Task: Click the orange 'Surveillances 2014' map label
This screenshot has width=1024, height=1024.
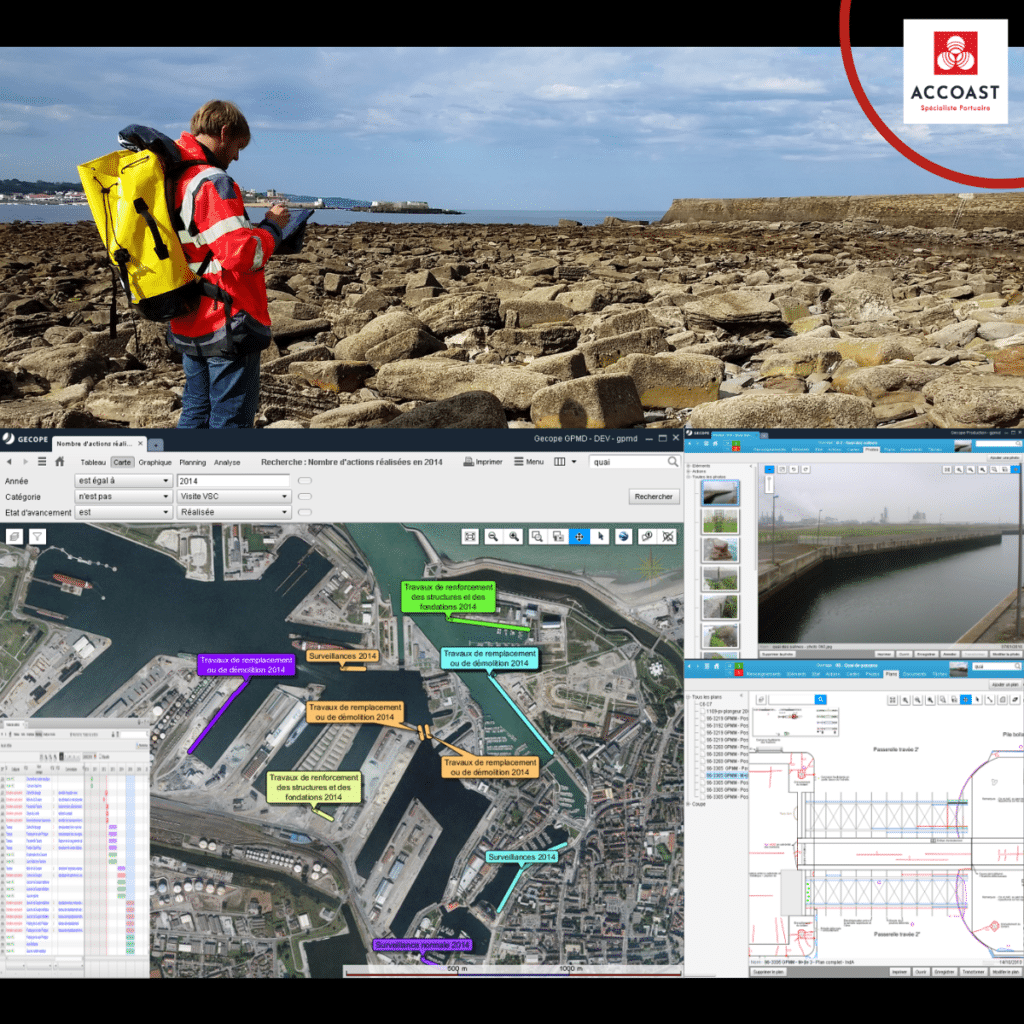Action: click(343, 656)
